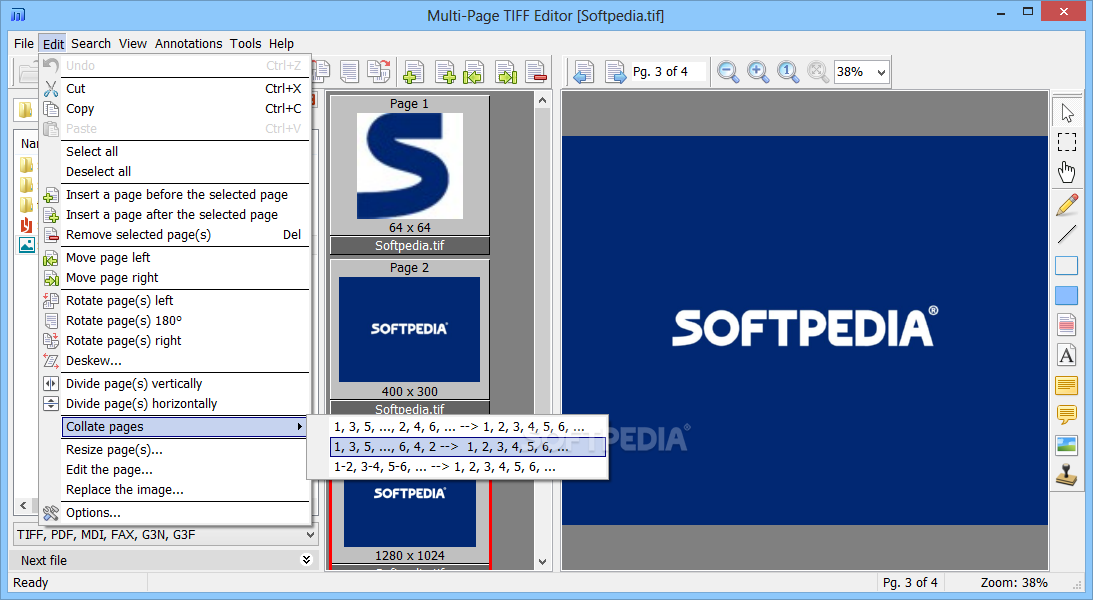Click thumbnail scrollbar down arrow
1093x600 pixels.
(543, 562)
